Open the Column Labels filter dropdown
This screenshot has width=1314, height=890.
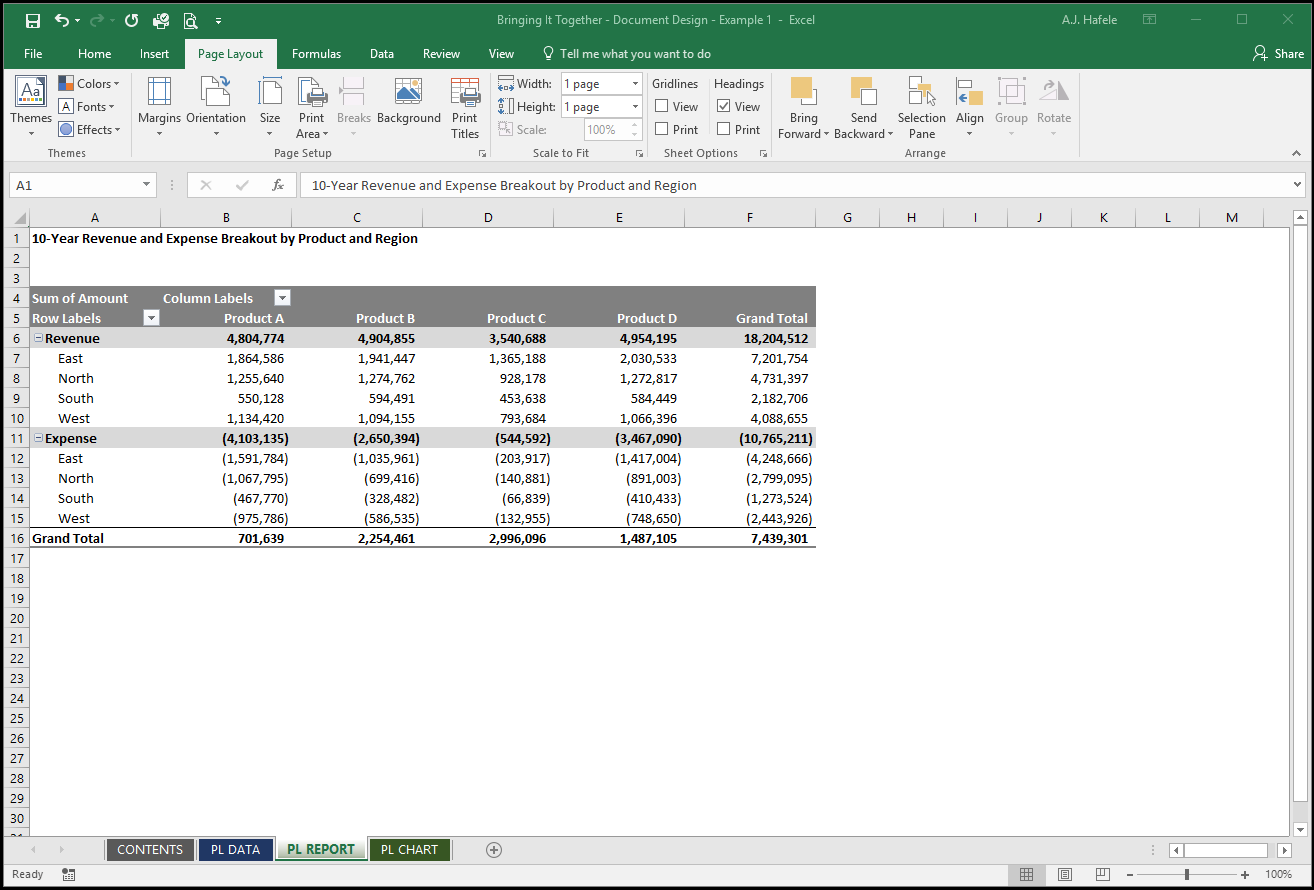282,298
